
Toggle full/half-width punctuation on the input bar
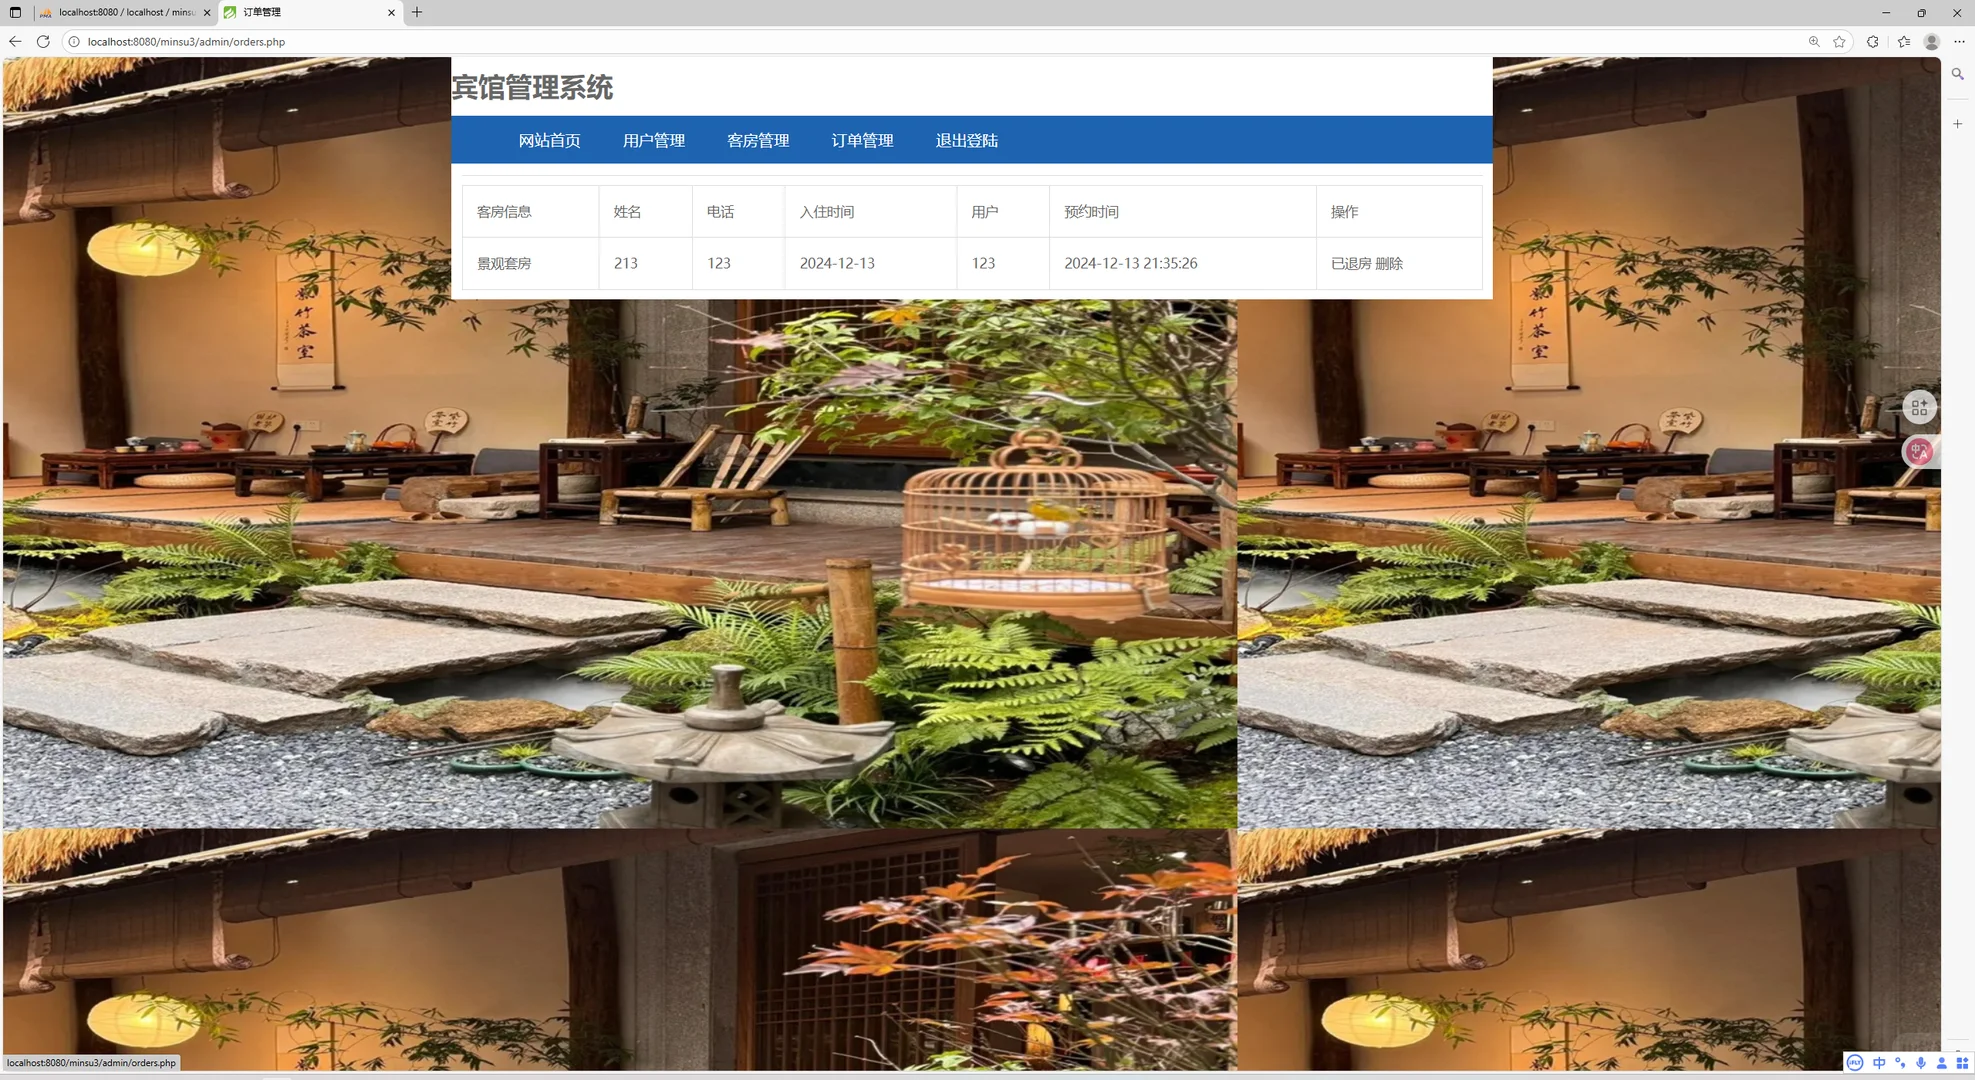click(1901, 1063)
